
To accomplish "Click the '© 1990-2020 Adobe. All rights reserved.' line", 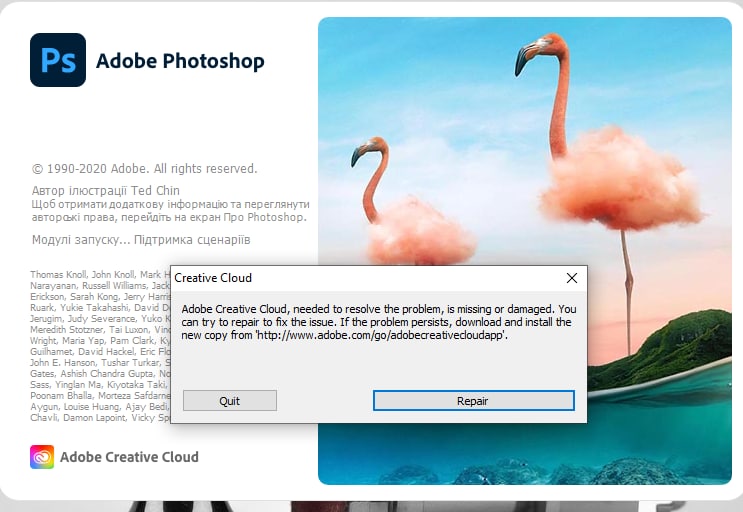I will pos(145,169).
